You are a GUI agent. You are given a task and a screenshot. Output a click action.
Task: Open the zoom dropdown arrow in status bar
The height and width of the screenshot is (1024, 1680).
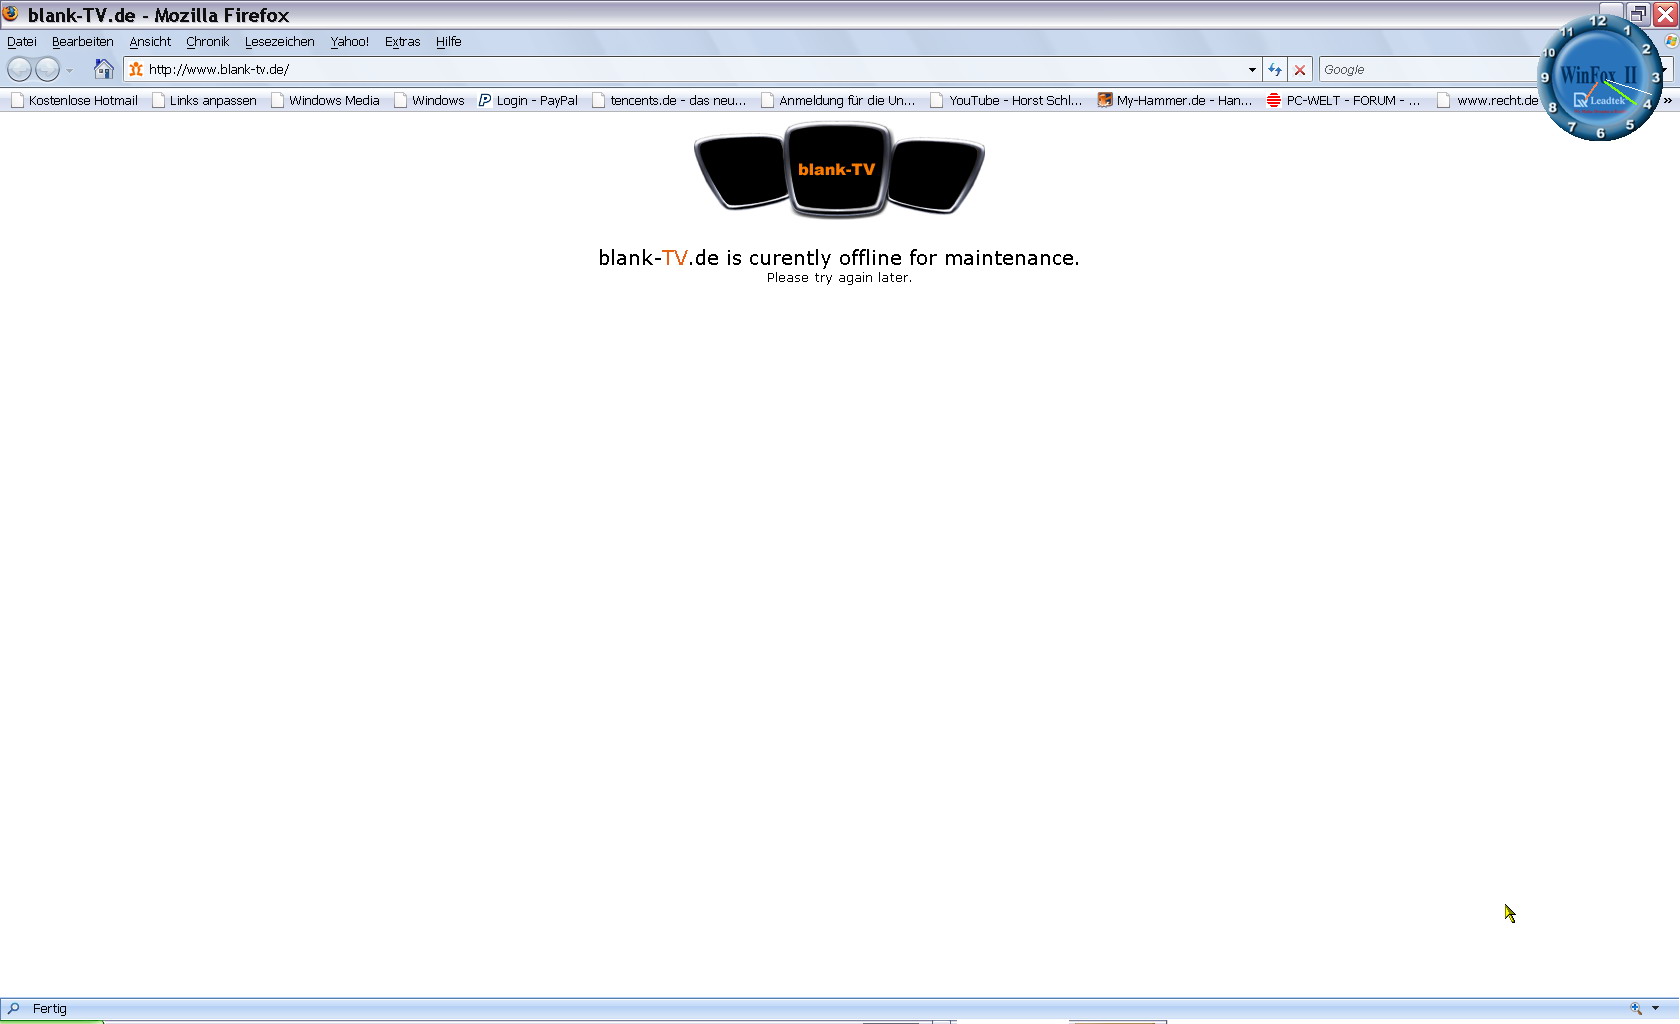pos(1655,1008)
